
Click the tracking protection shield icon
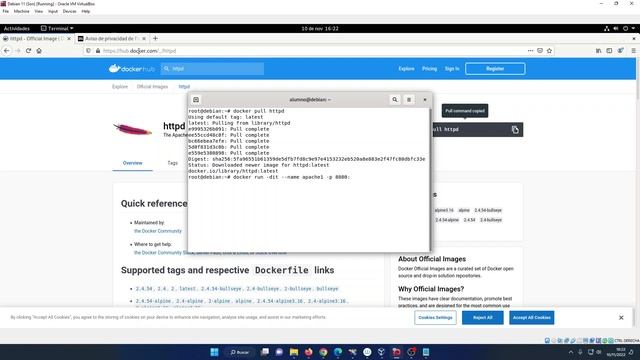pyautogui.click(x=88, y=51)
